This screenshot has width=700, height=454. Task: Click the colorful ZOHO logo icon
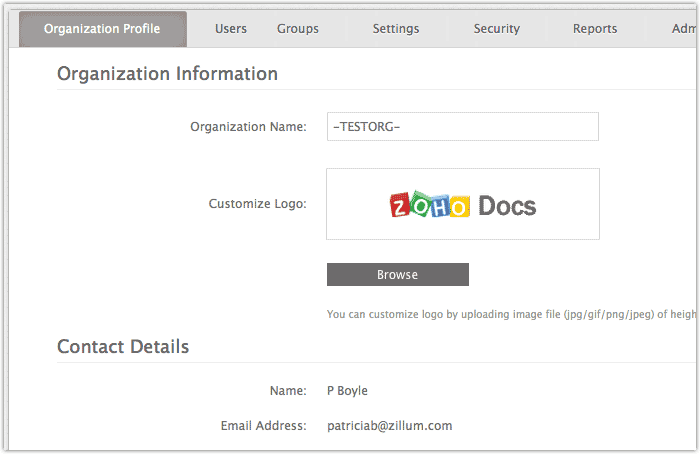point(429,206)
